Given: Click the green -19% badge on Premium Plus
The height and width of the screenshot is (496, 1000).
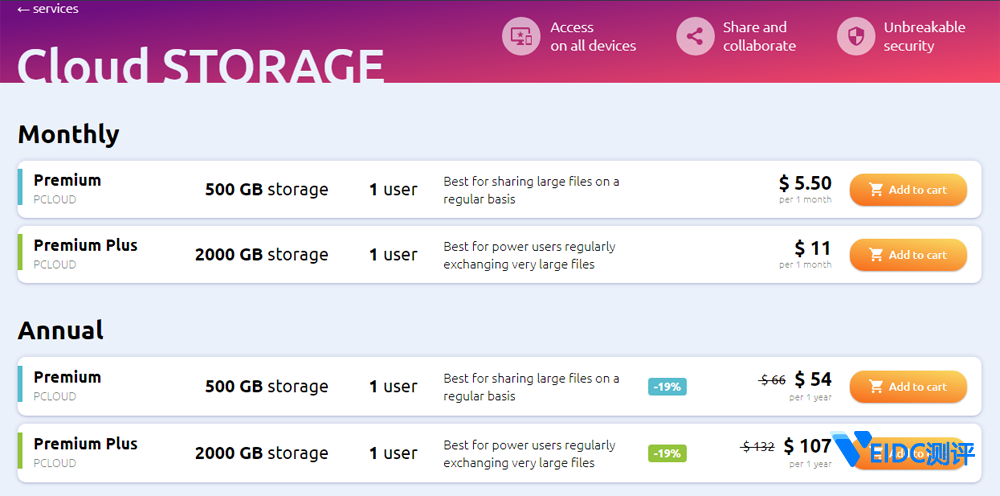Looking at the screenshot, I should pyautogui.click(x=667, y=453).
